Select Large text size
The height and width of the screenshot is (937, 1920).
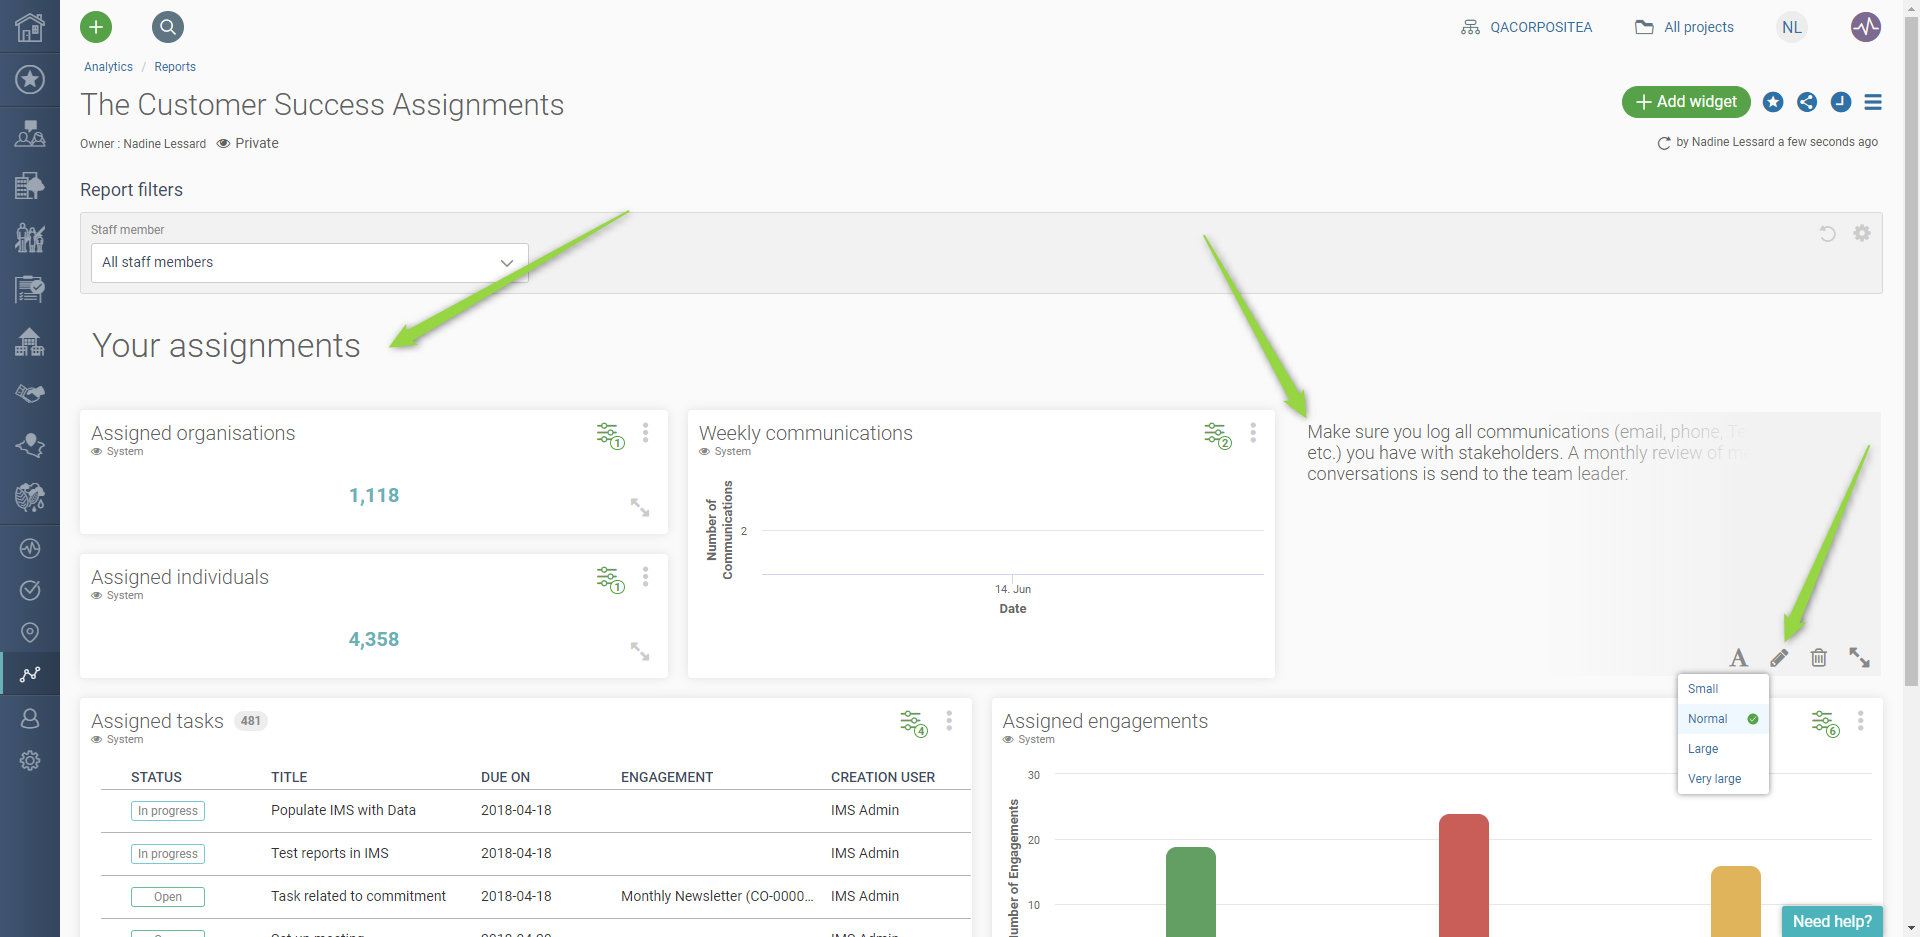1723,749
